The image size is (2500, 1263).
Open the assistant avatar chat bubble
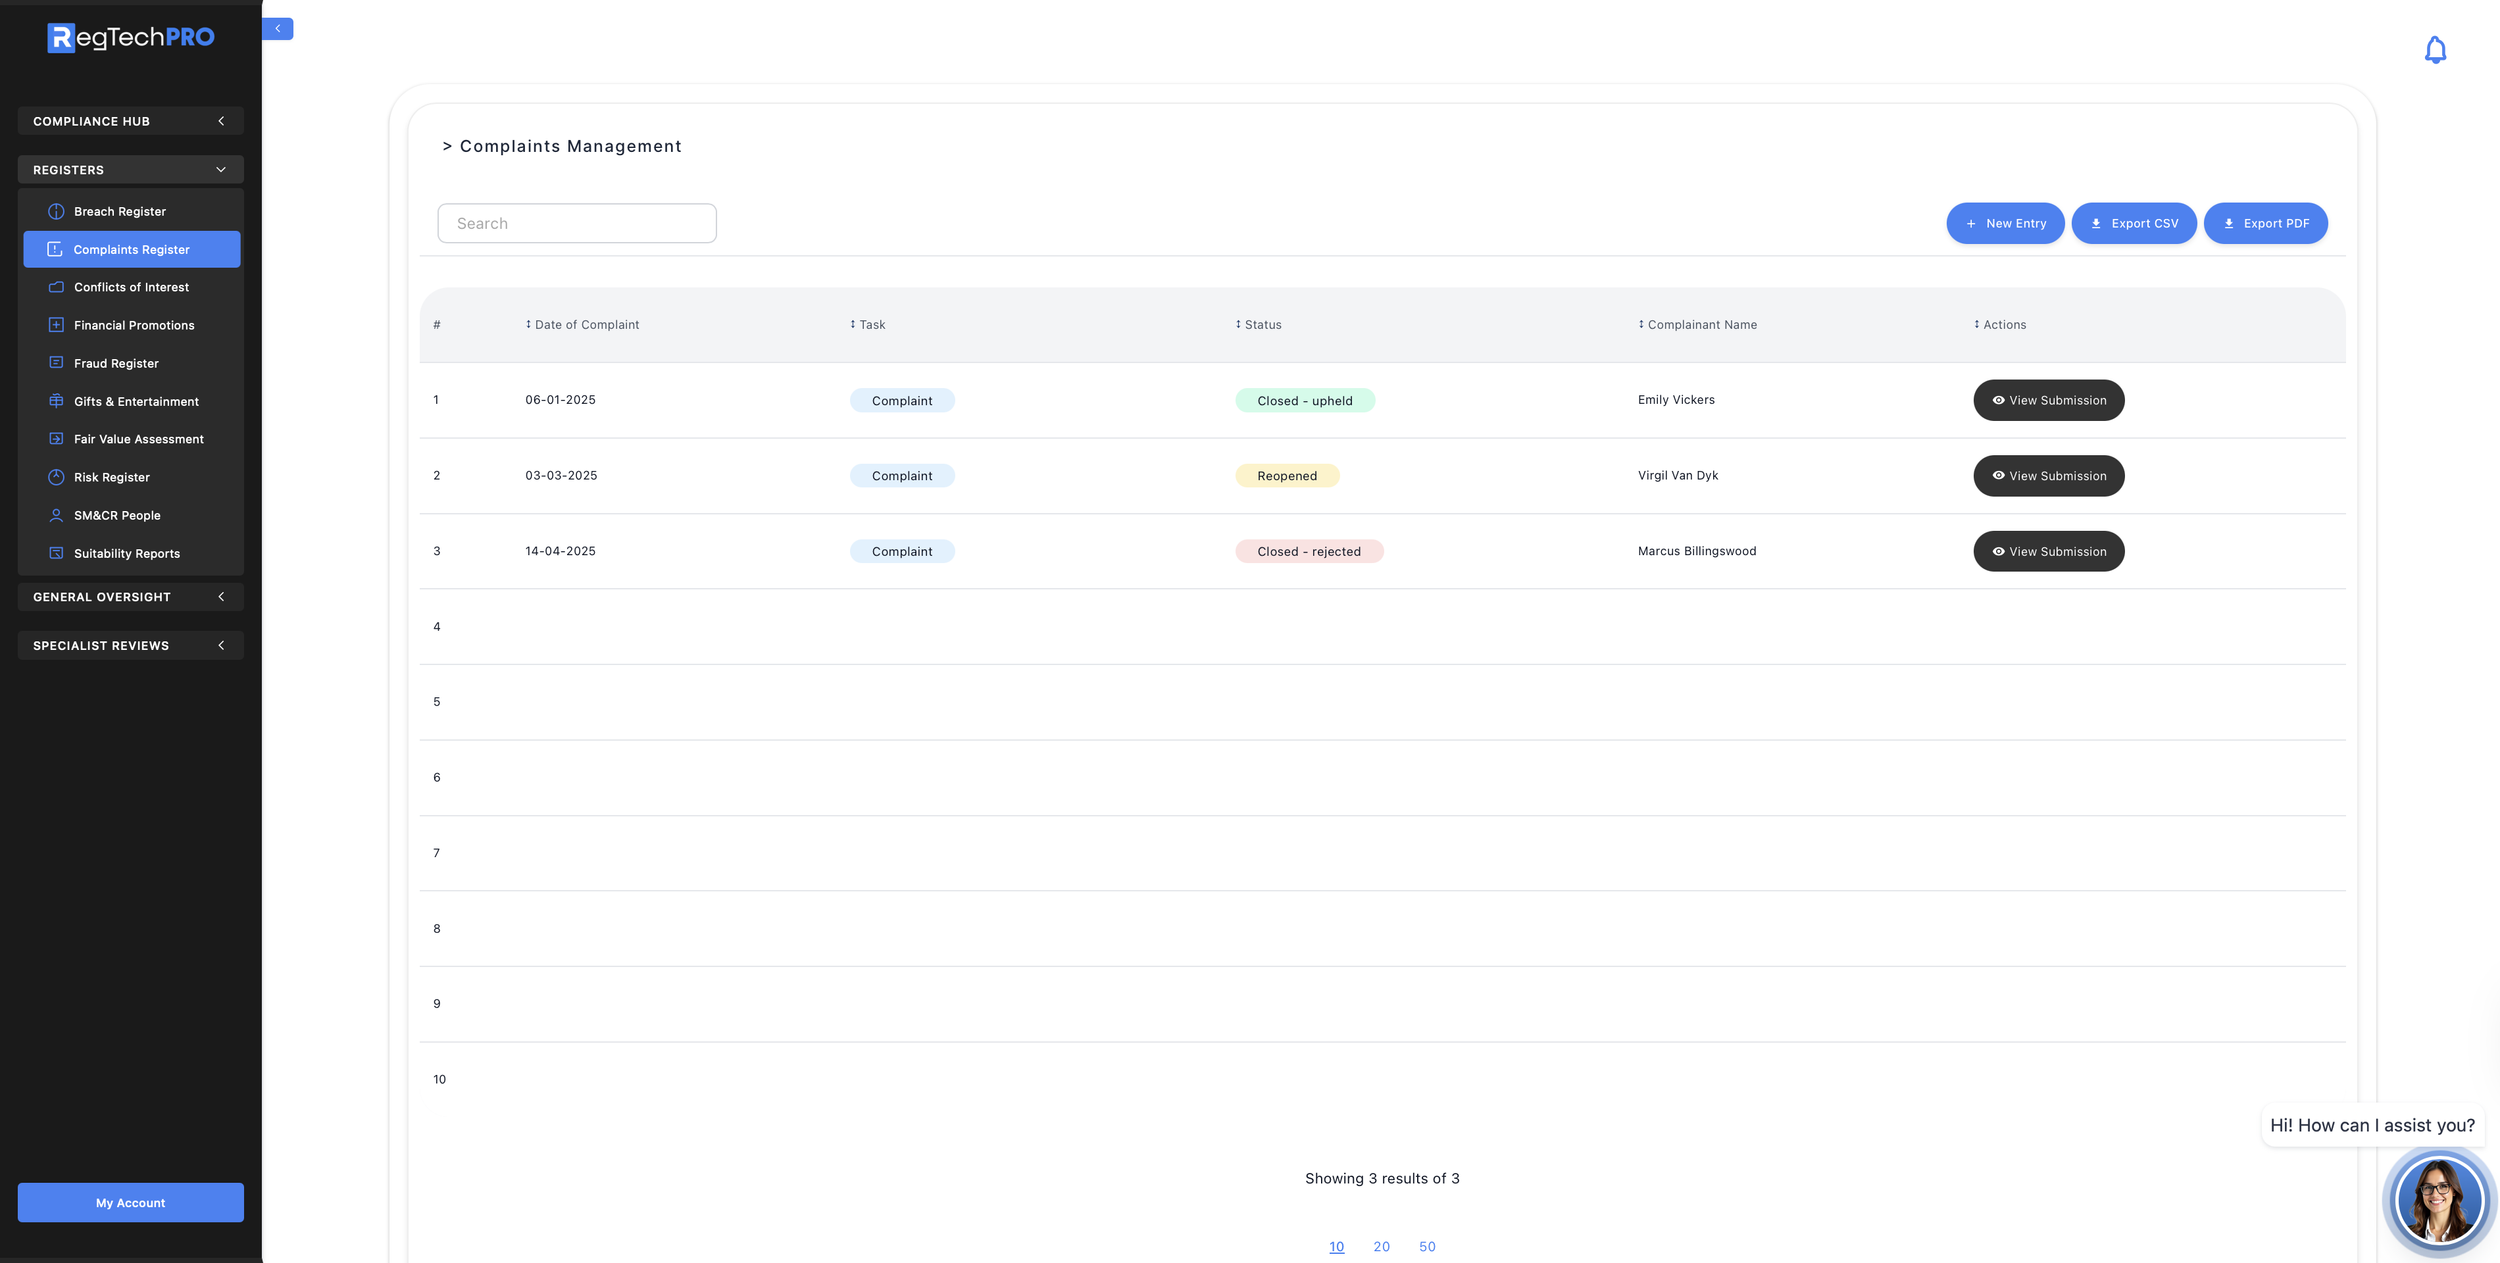[x=2438, y=1201]
